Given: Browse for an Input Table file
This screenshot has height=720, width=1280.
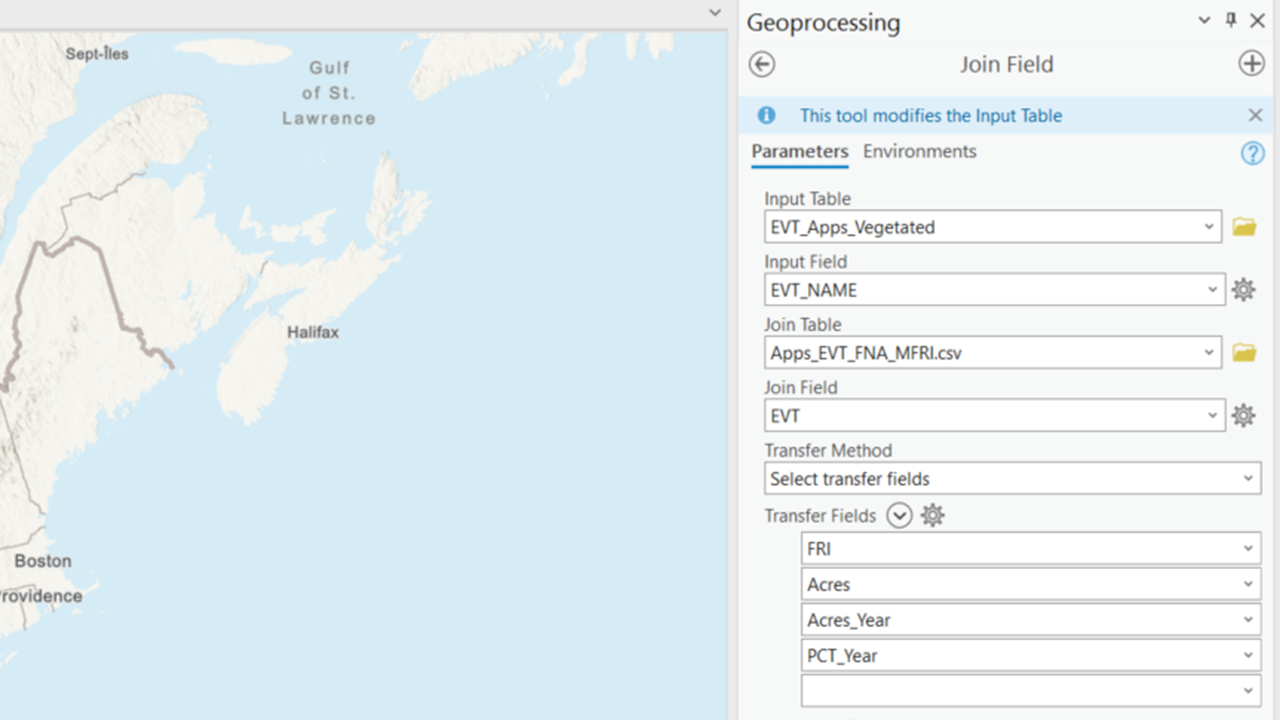Looking at the screenshot, I should click(x=1243, y=226).
